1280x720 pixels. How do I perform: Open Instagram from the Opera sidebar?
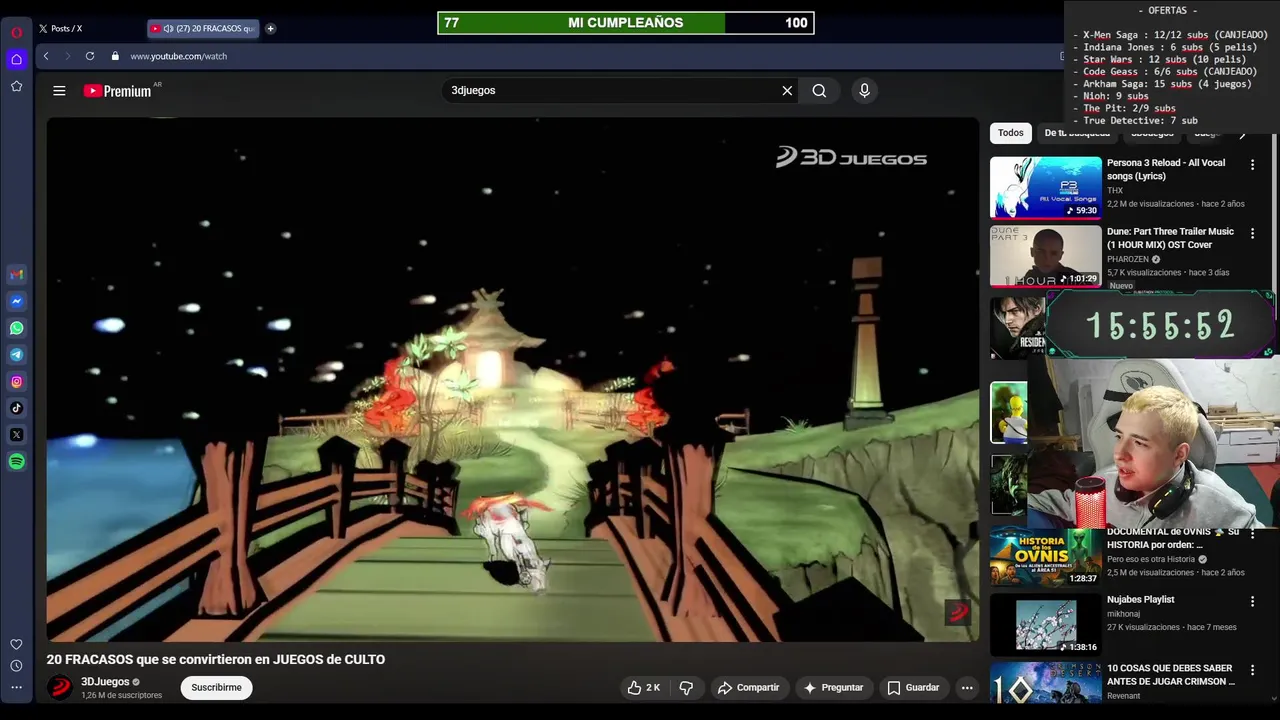(16, 381)
